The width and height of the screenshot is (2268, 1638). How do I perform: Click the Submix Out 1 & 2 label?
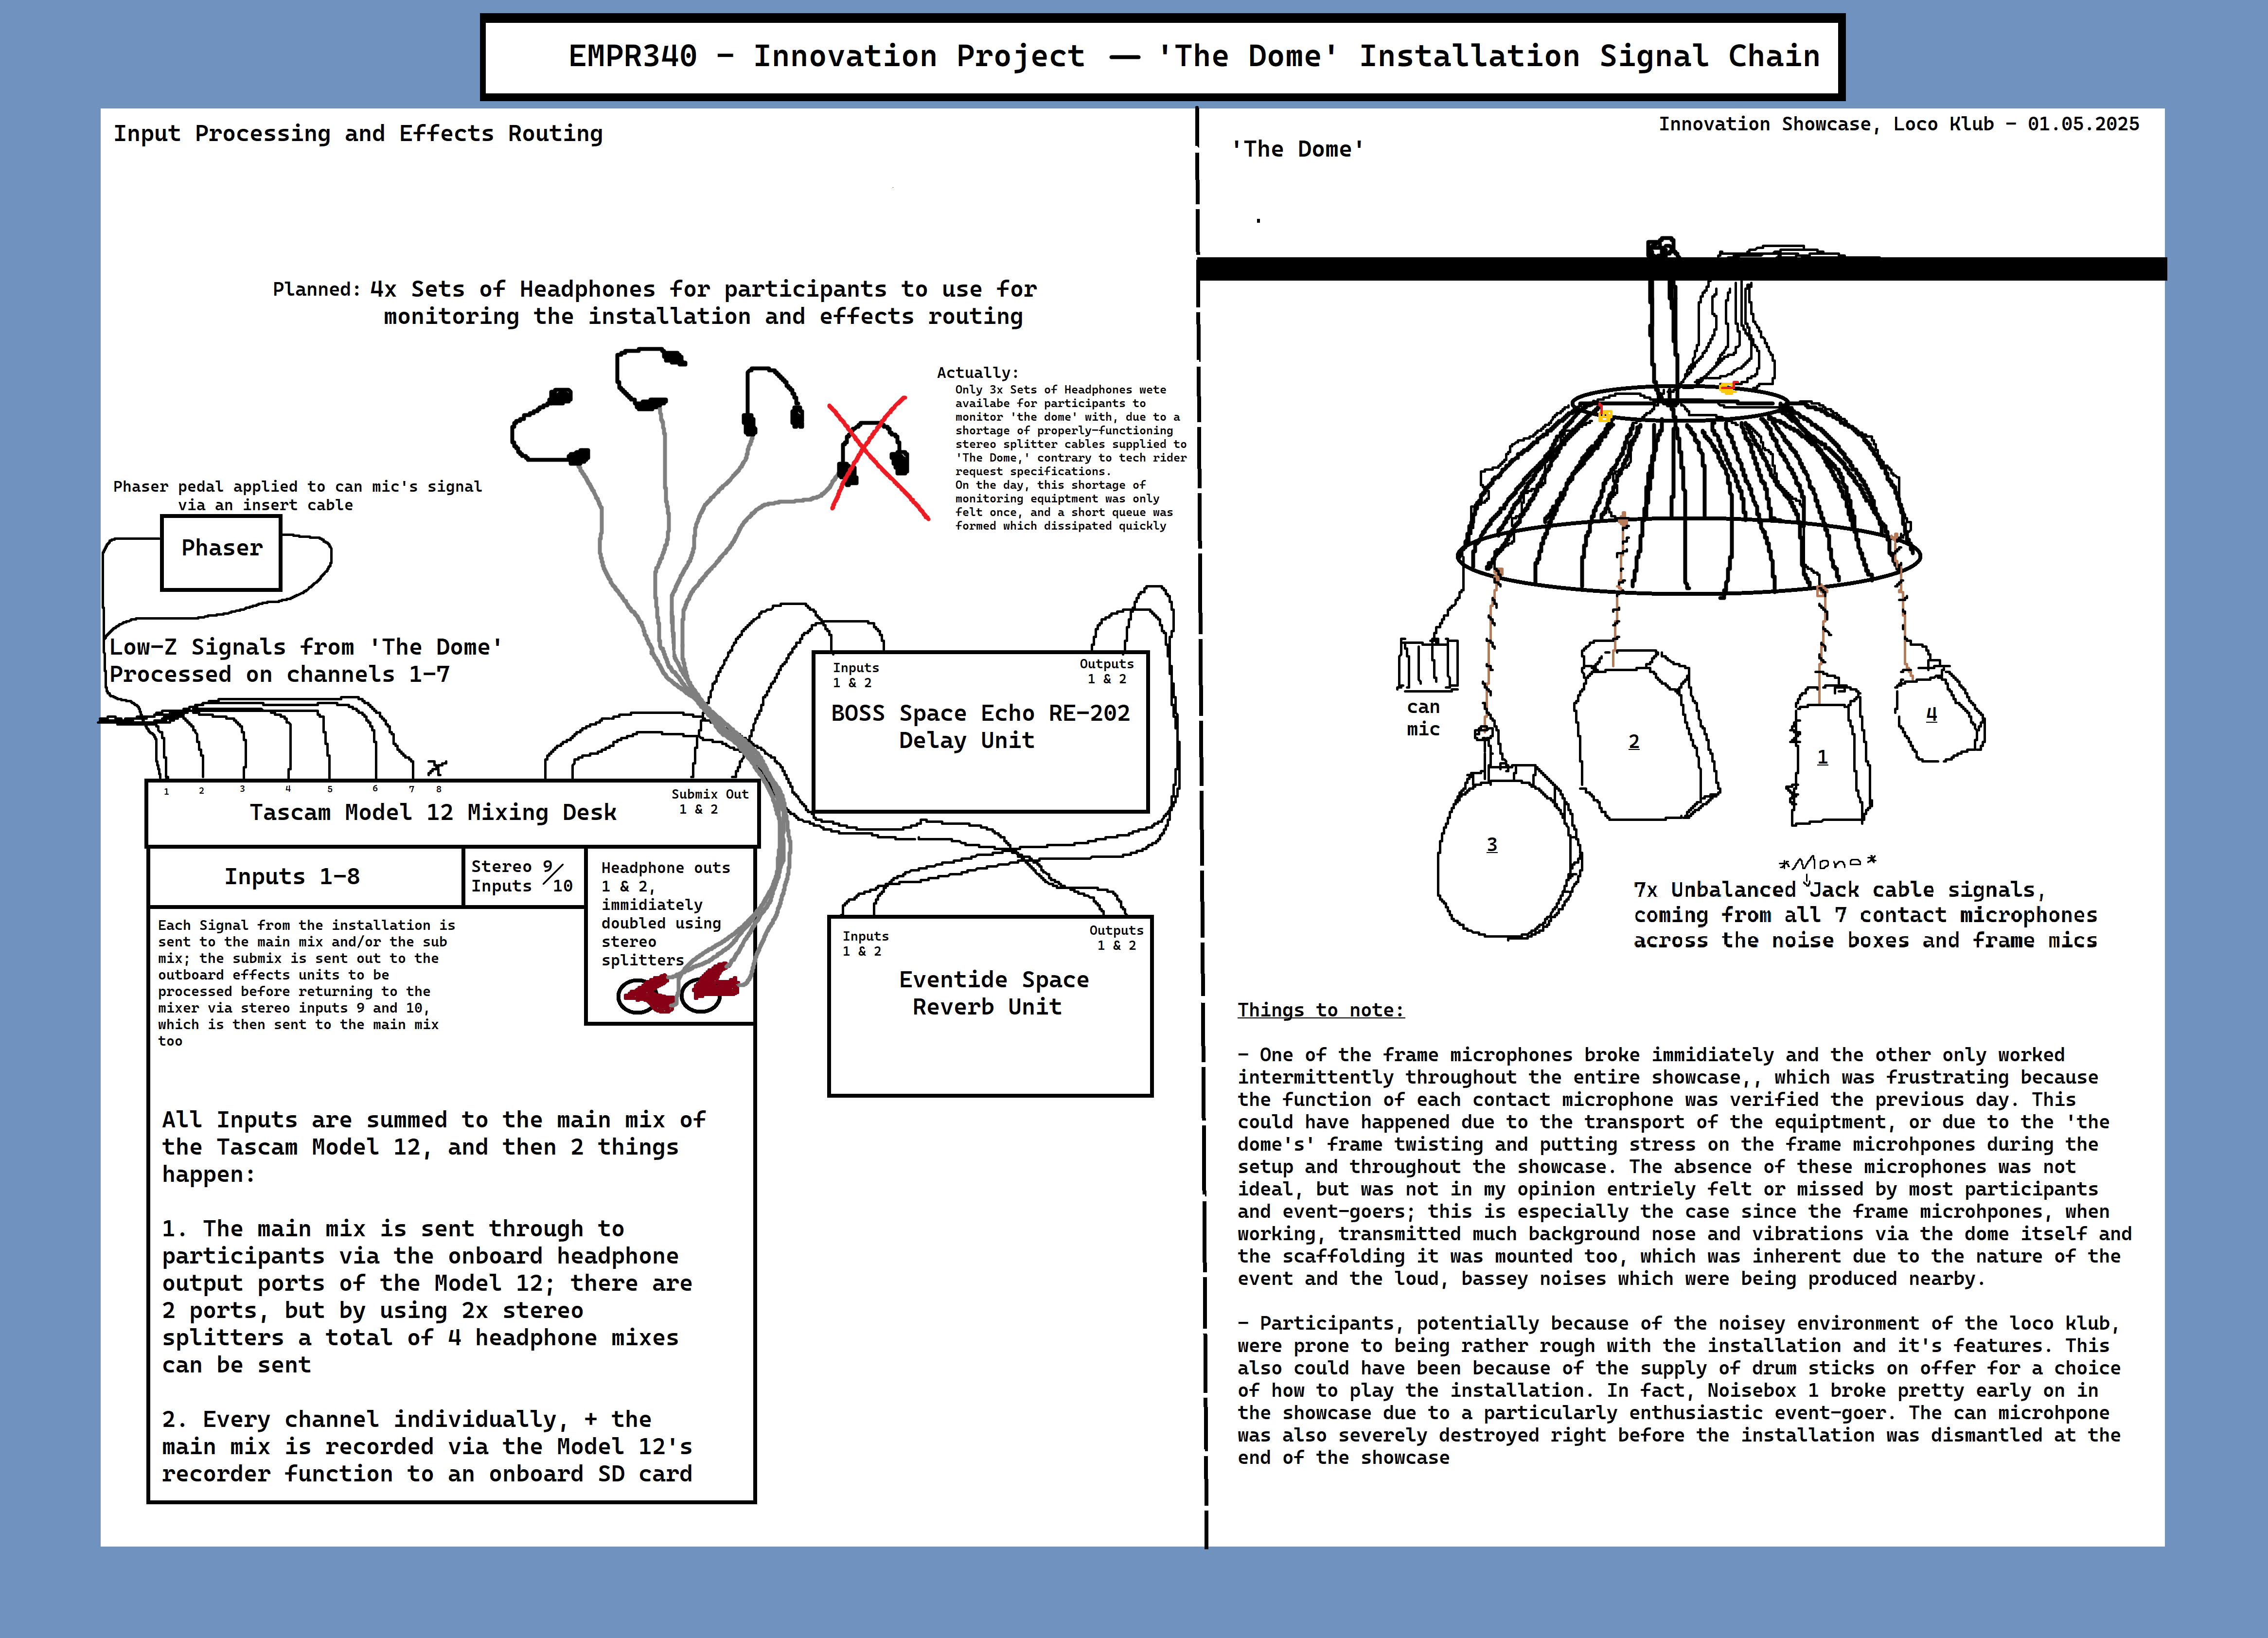pos(708,801)
